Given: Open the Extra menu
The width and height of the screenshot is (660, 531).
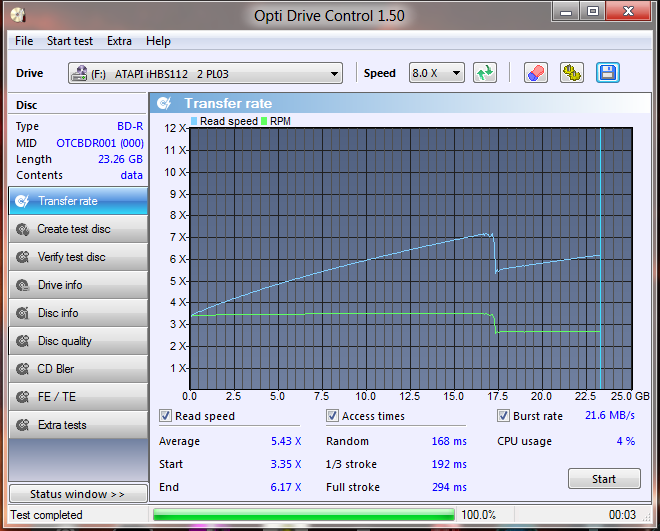Looking at the screenshot, I should [119, 41].
